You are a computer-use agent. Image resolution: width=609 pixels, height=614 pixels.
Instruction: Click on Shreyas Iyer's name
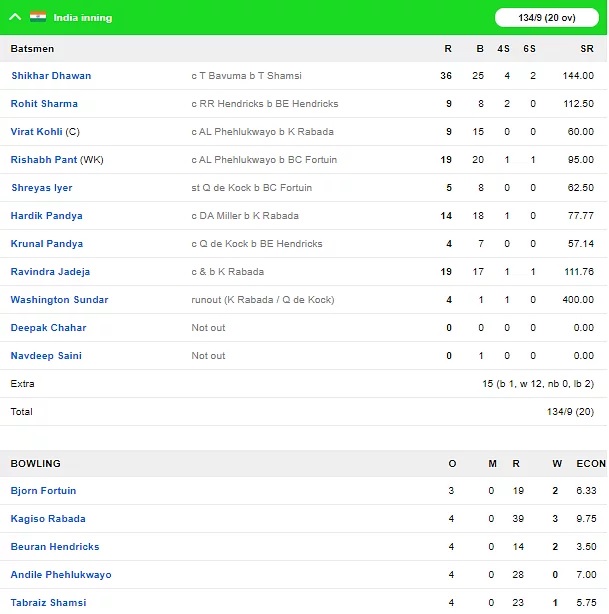click(x=42, y=188)
